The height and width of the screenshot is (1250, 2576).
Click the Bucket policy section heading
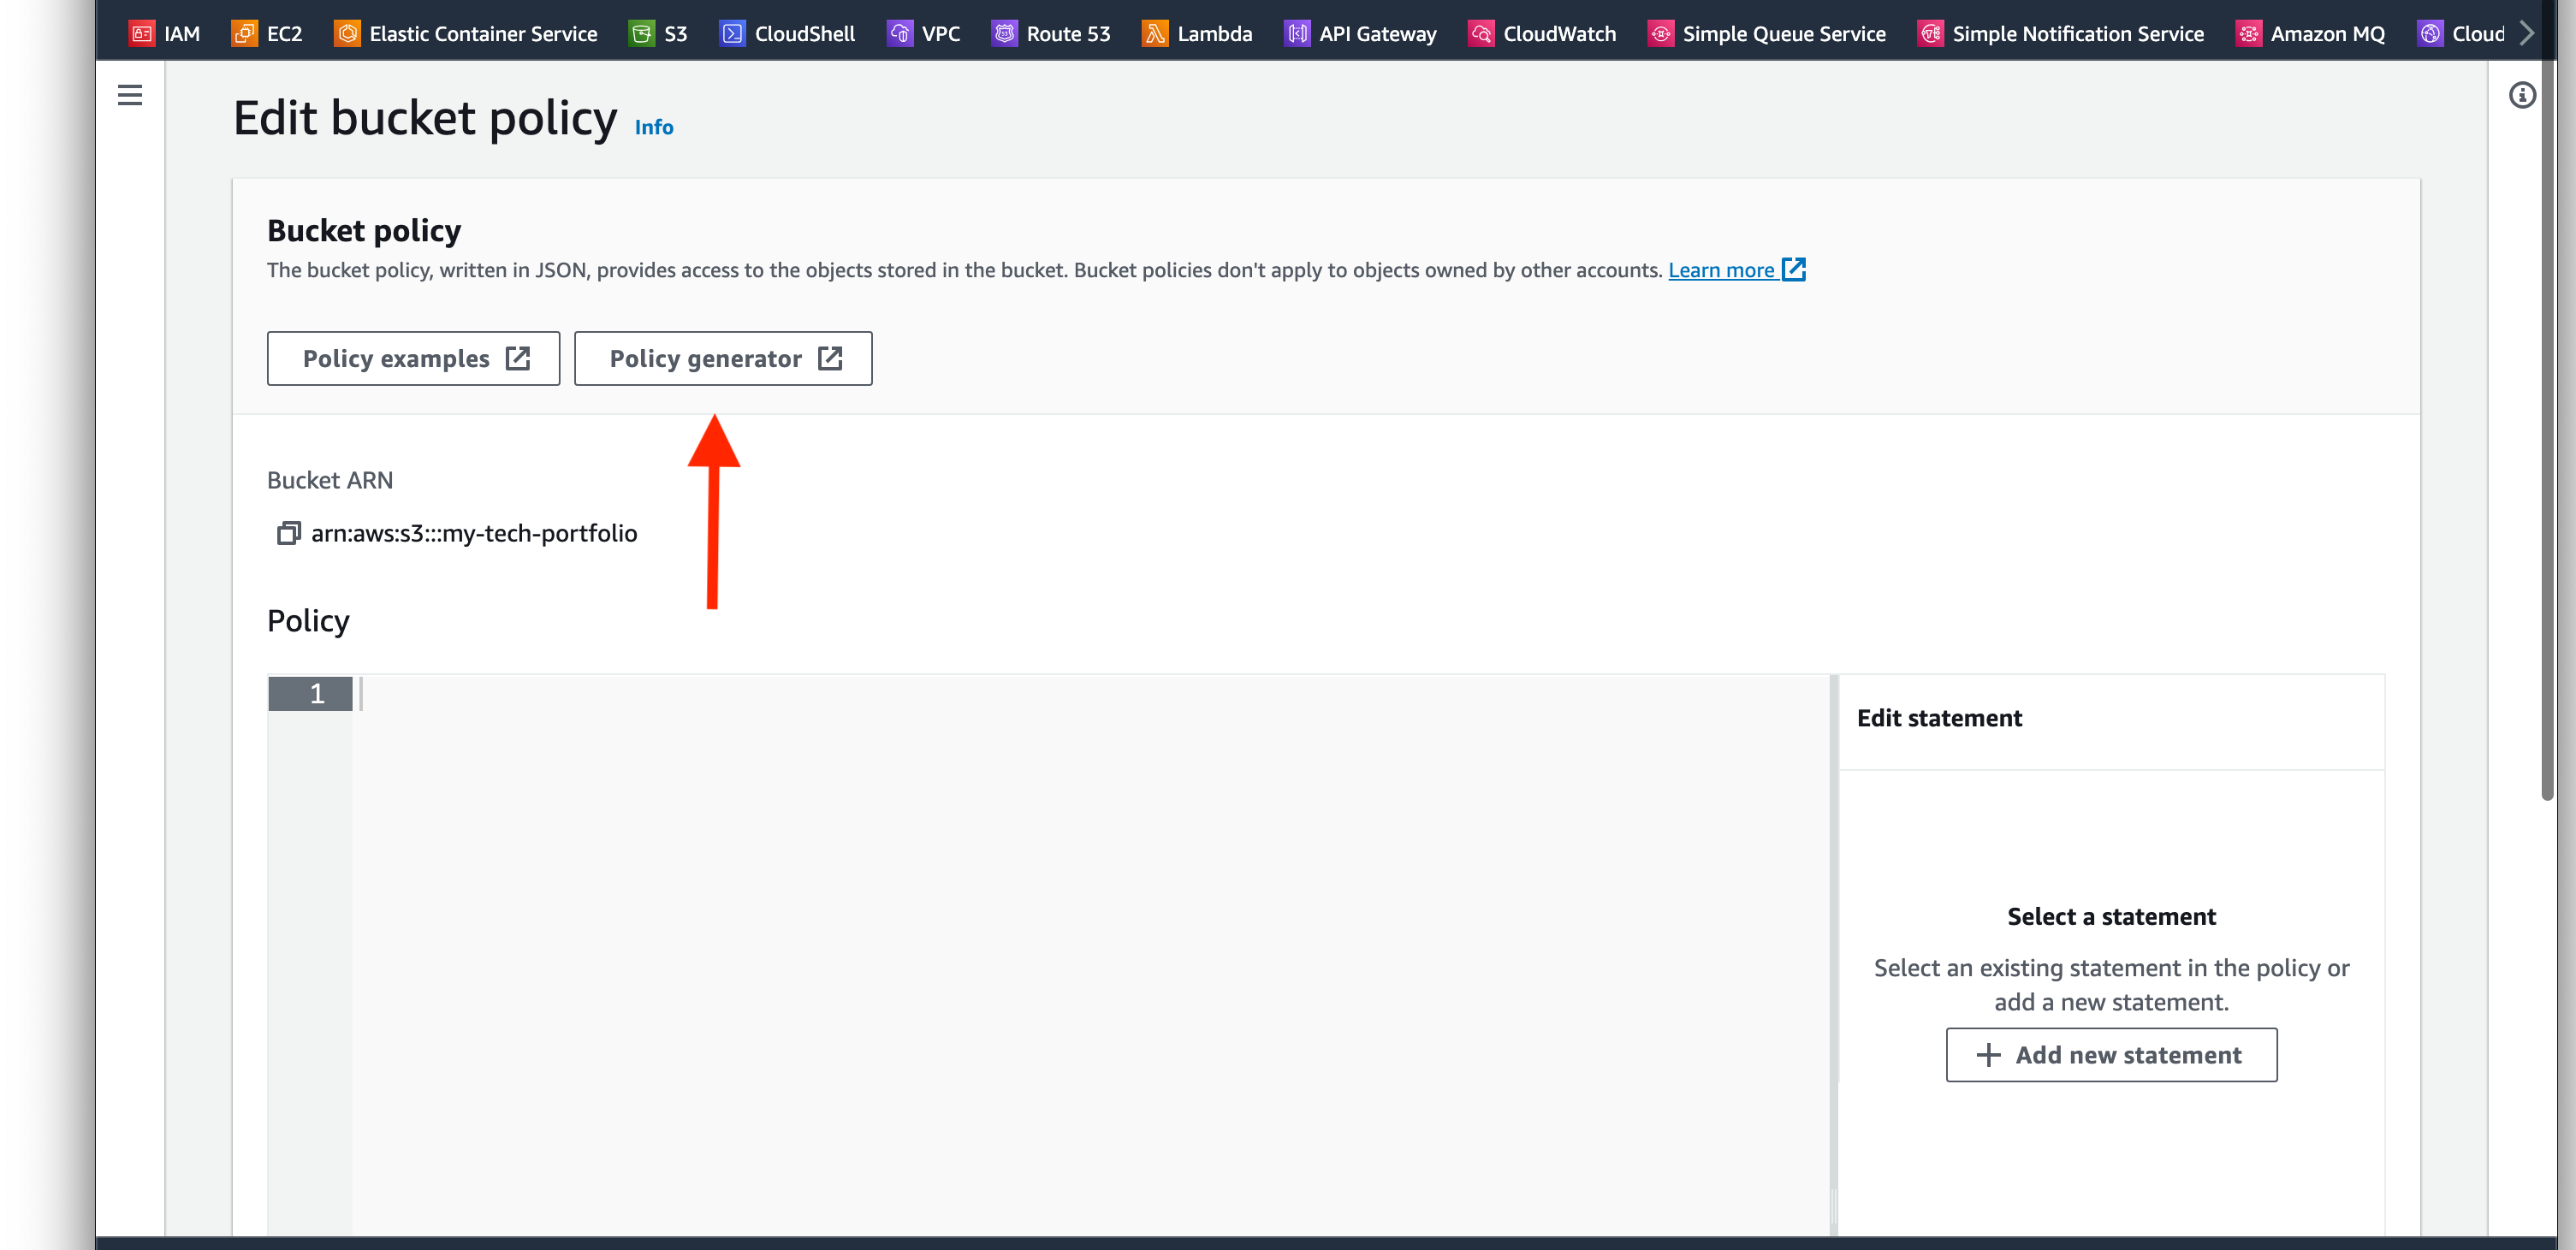[x=364, y=231]
